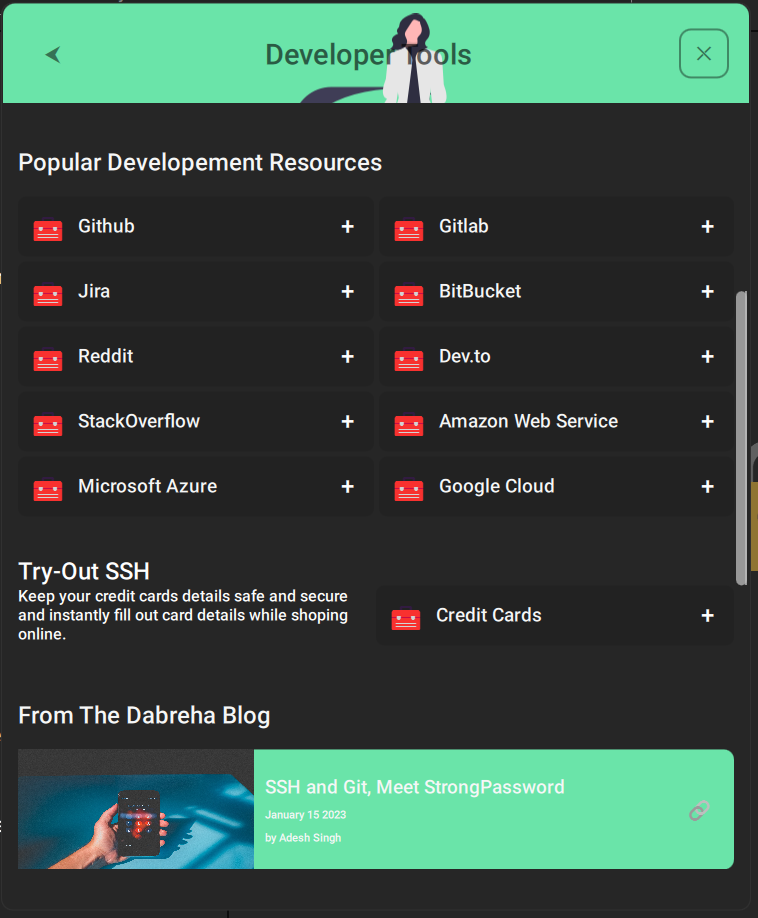This screenshot has height=918, width=758.
Task: Select the Dev.to resource item
Action: point(464,356)
